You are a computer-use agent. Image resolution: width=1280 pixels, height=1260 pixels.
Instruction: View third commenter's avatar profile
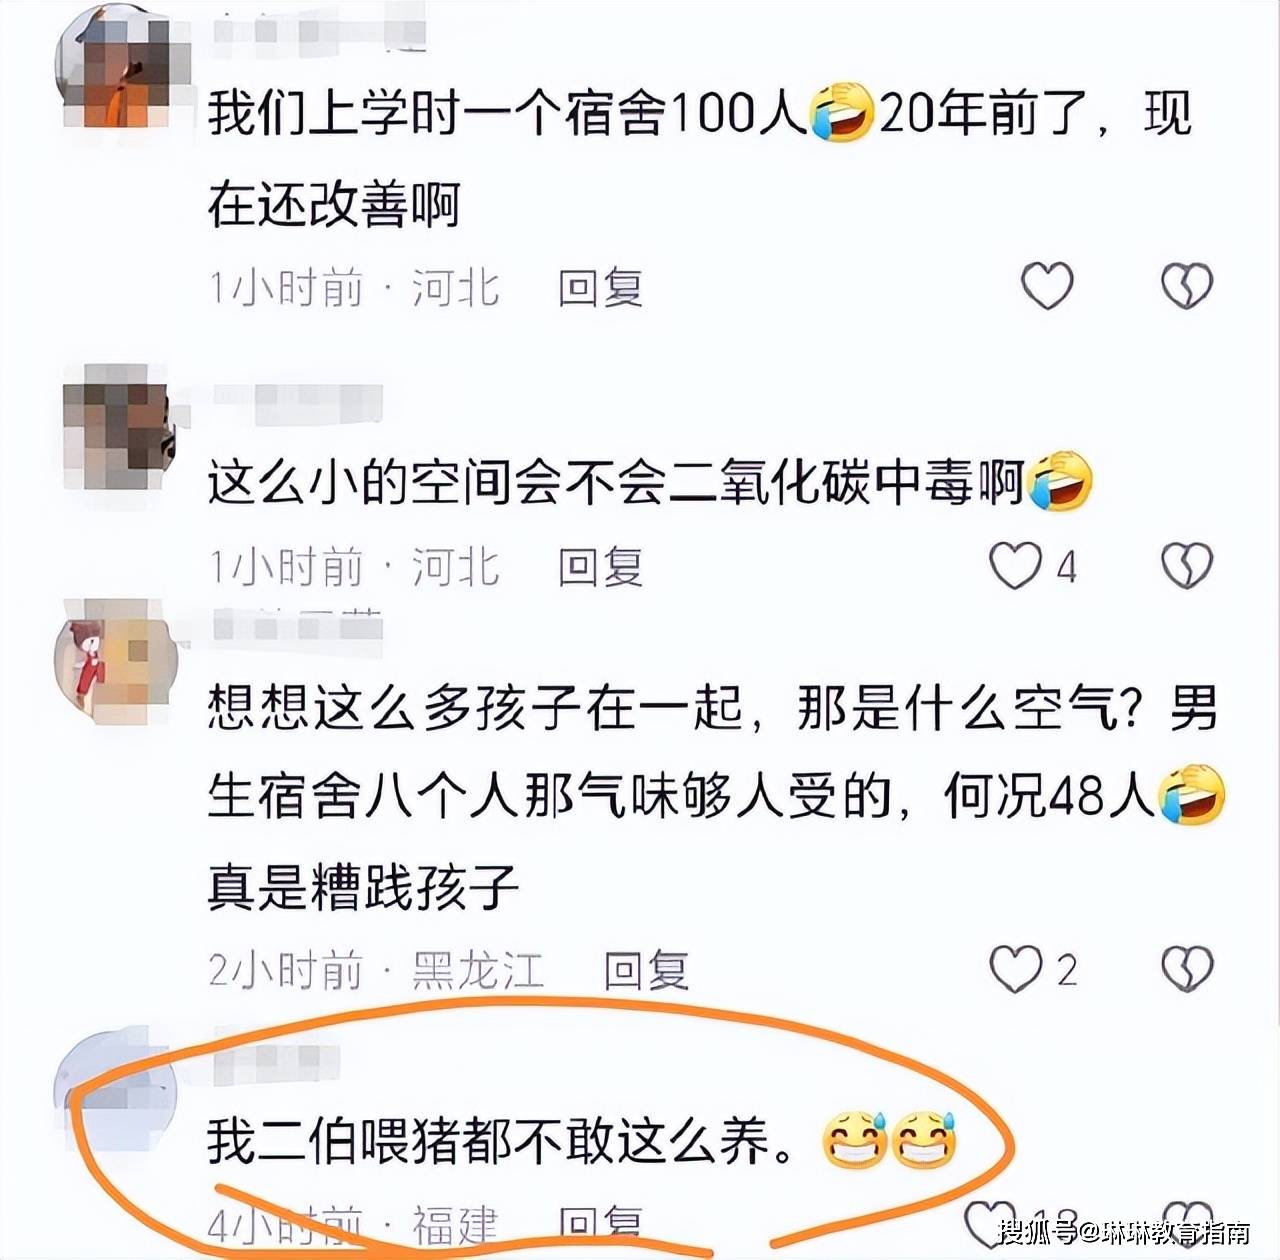point(115,661)
